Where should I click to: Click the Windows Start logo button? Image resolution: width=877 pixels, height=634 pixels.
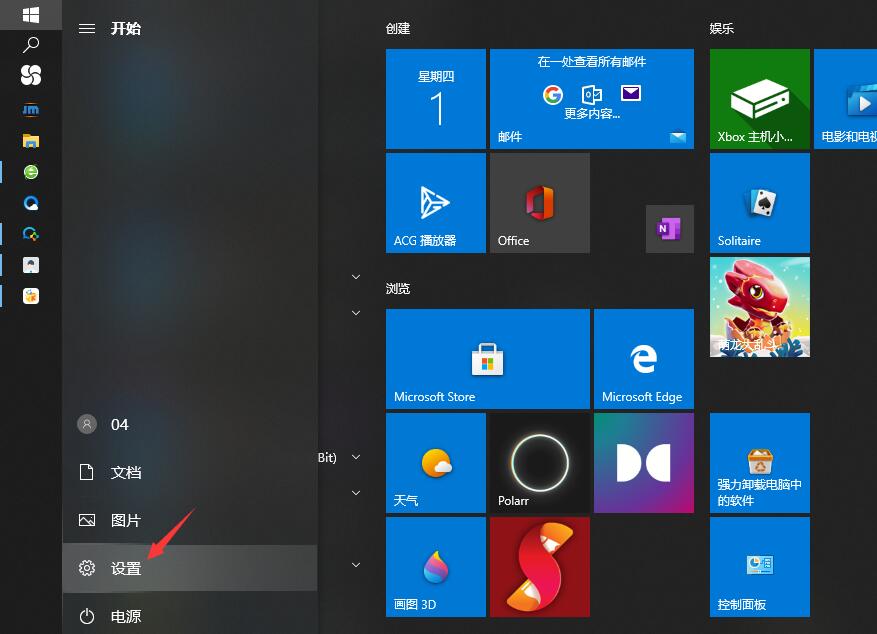coord(31,15)
